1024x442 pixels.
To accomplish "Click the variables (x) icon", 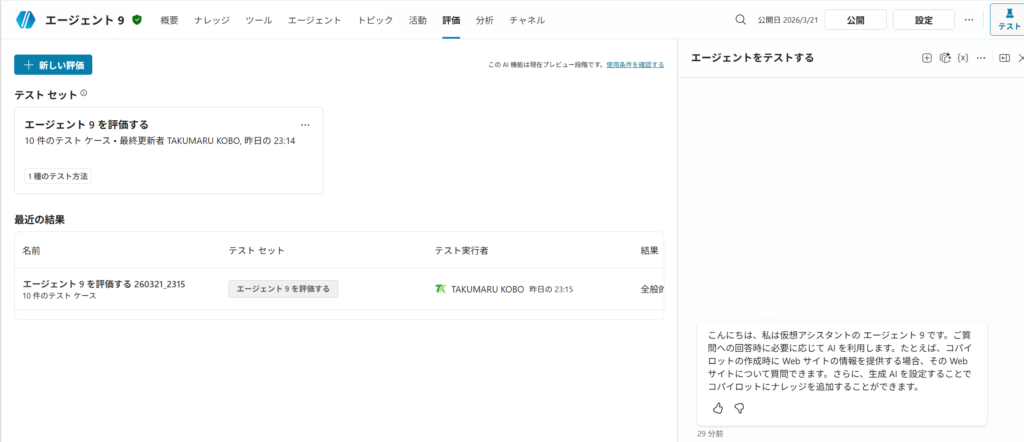I will (x=963, y=58).
